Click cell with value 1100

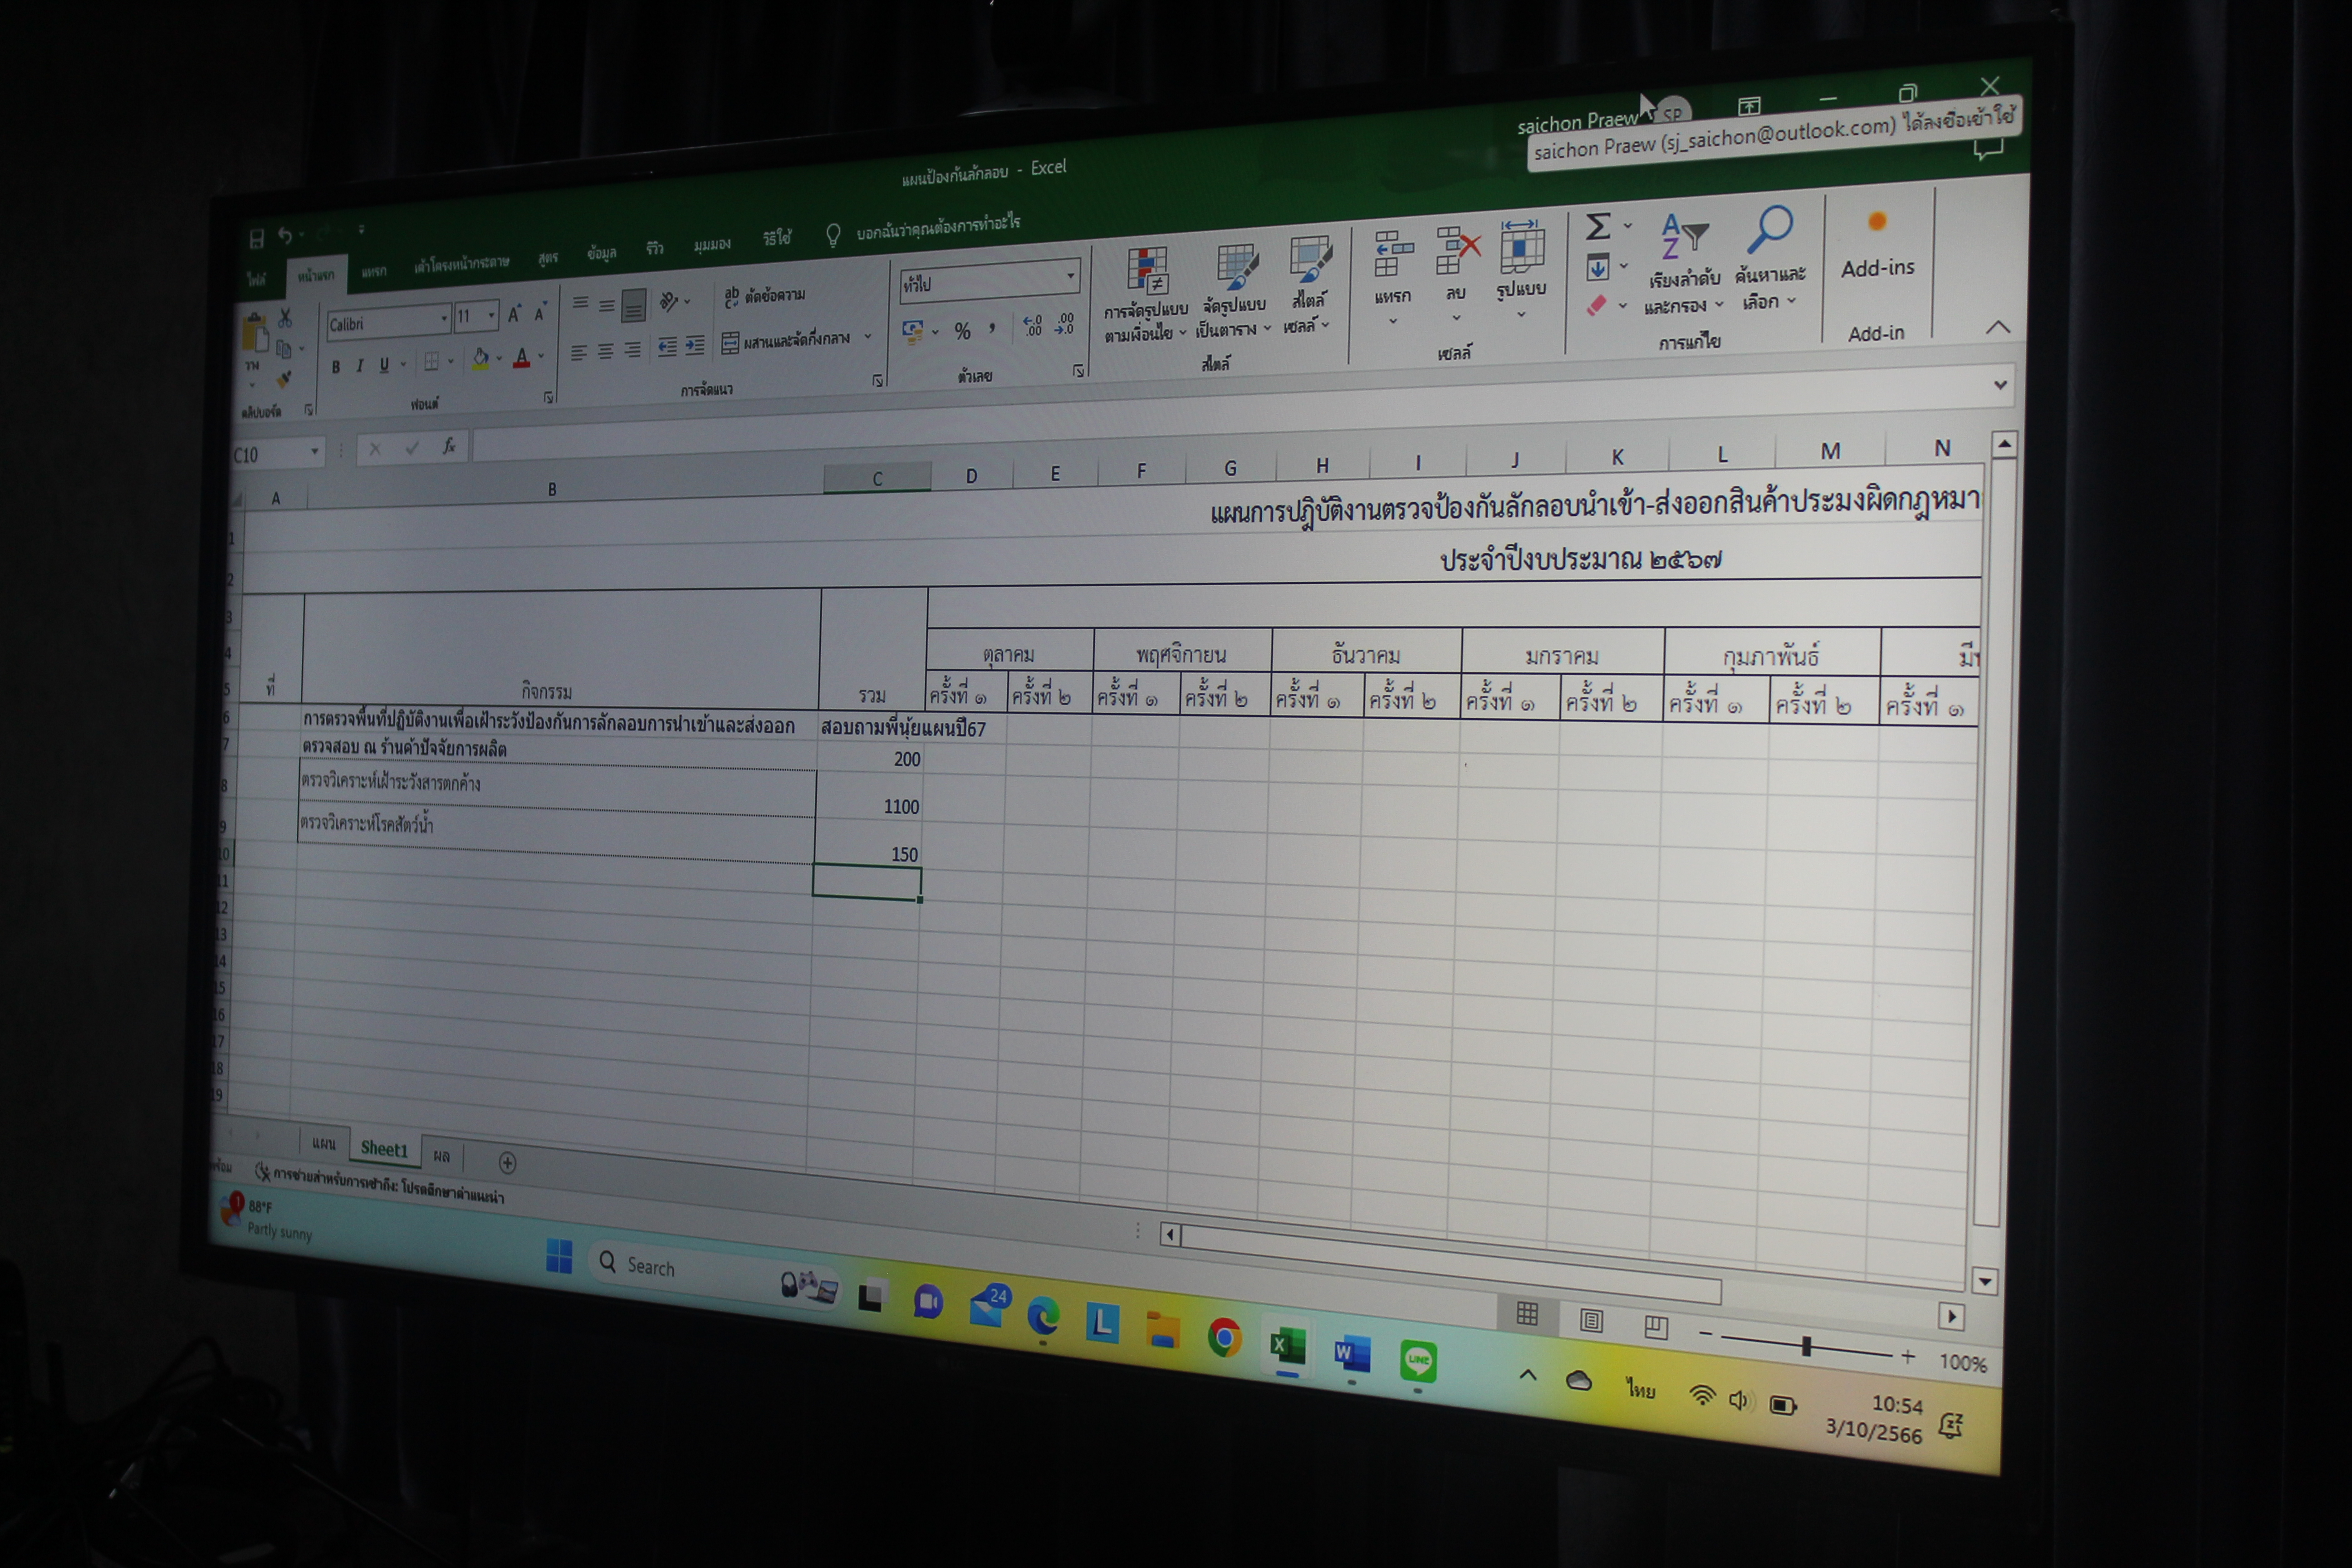(x=868, y=796)
